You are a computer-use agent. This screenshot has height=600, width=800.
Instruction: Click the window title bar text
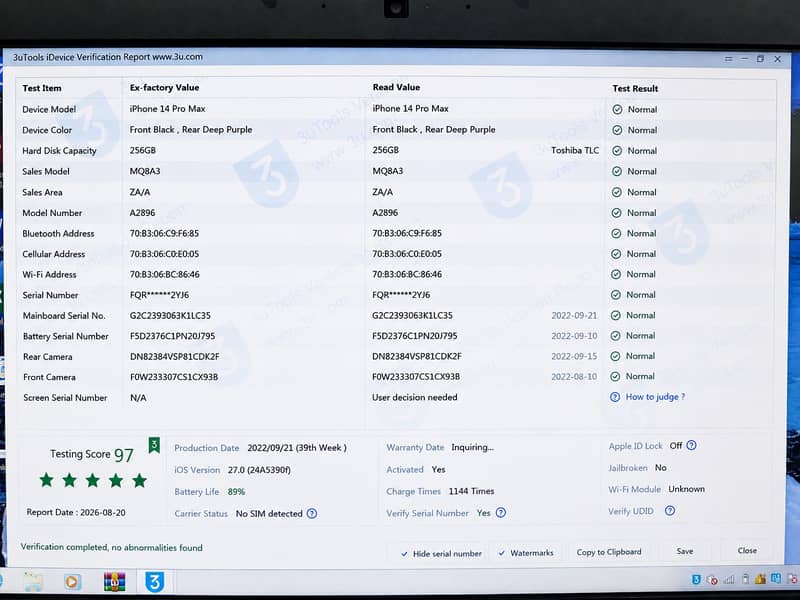[x=108, y=57]
